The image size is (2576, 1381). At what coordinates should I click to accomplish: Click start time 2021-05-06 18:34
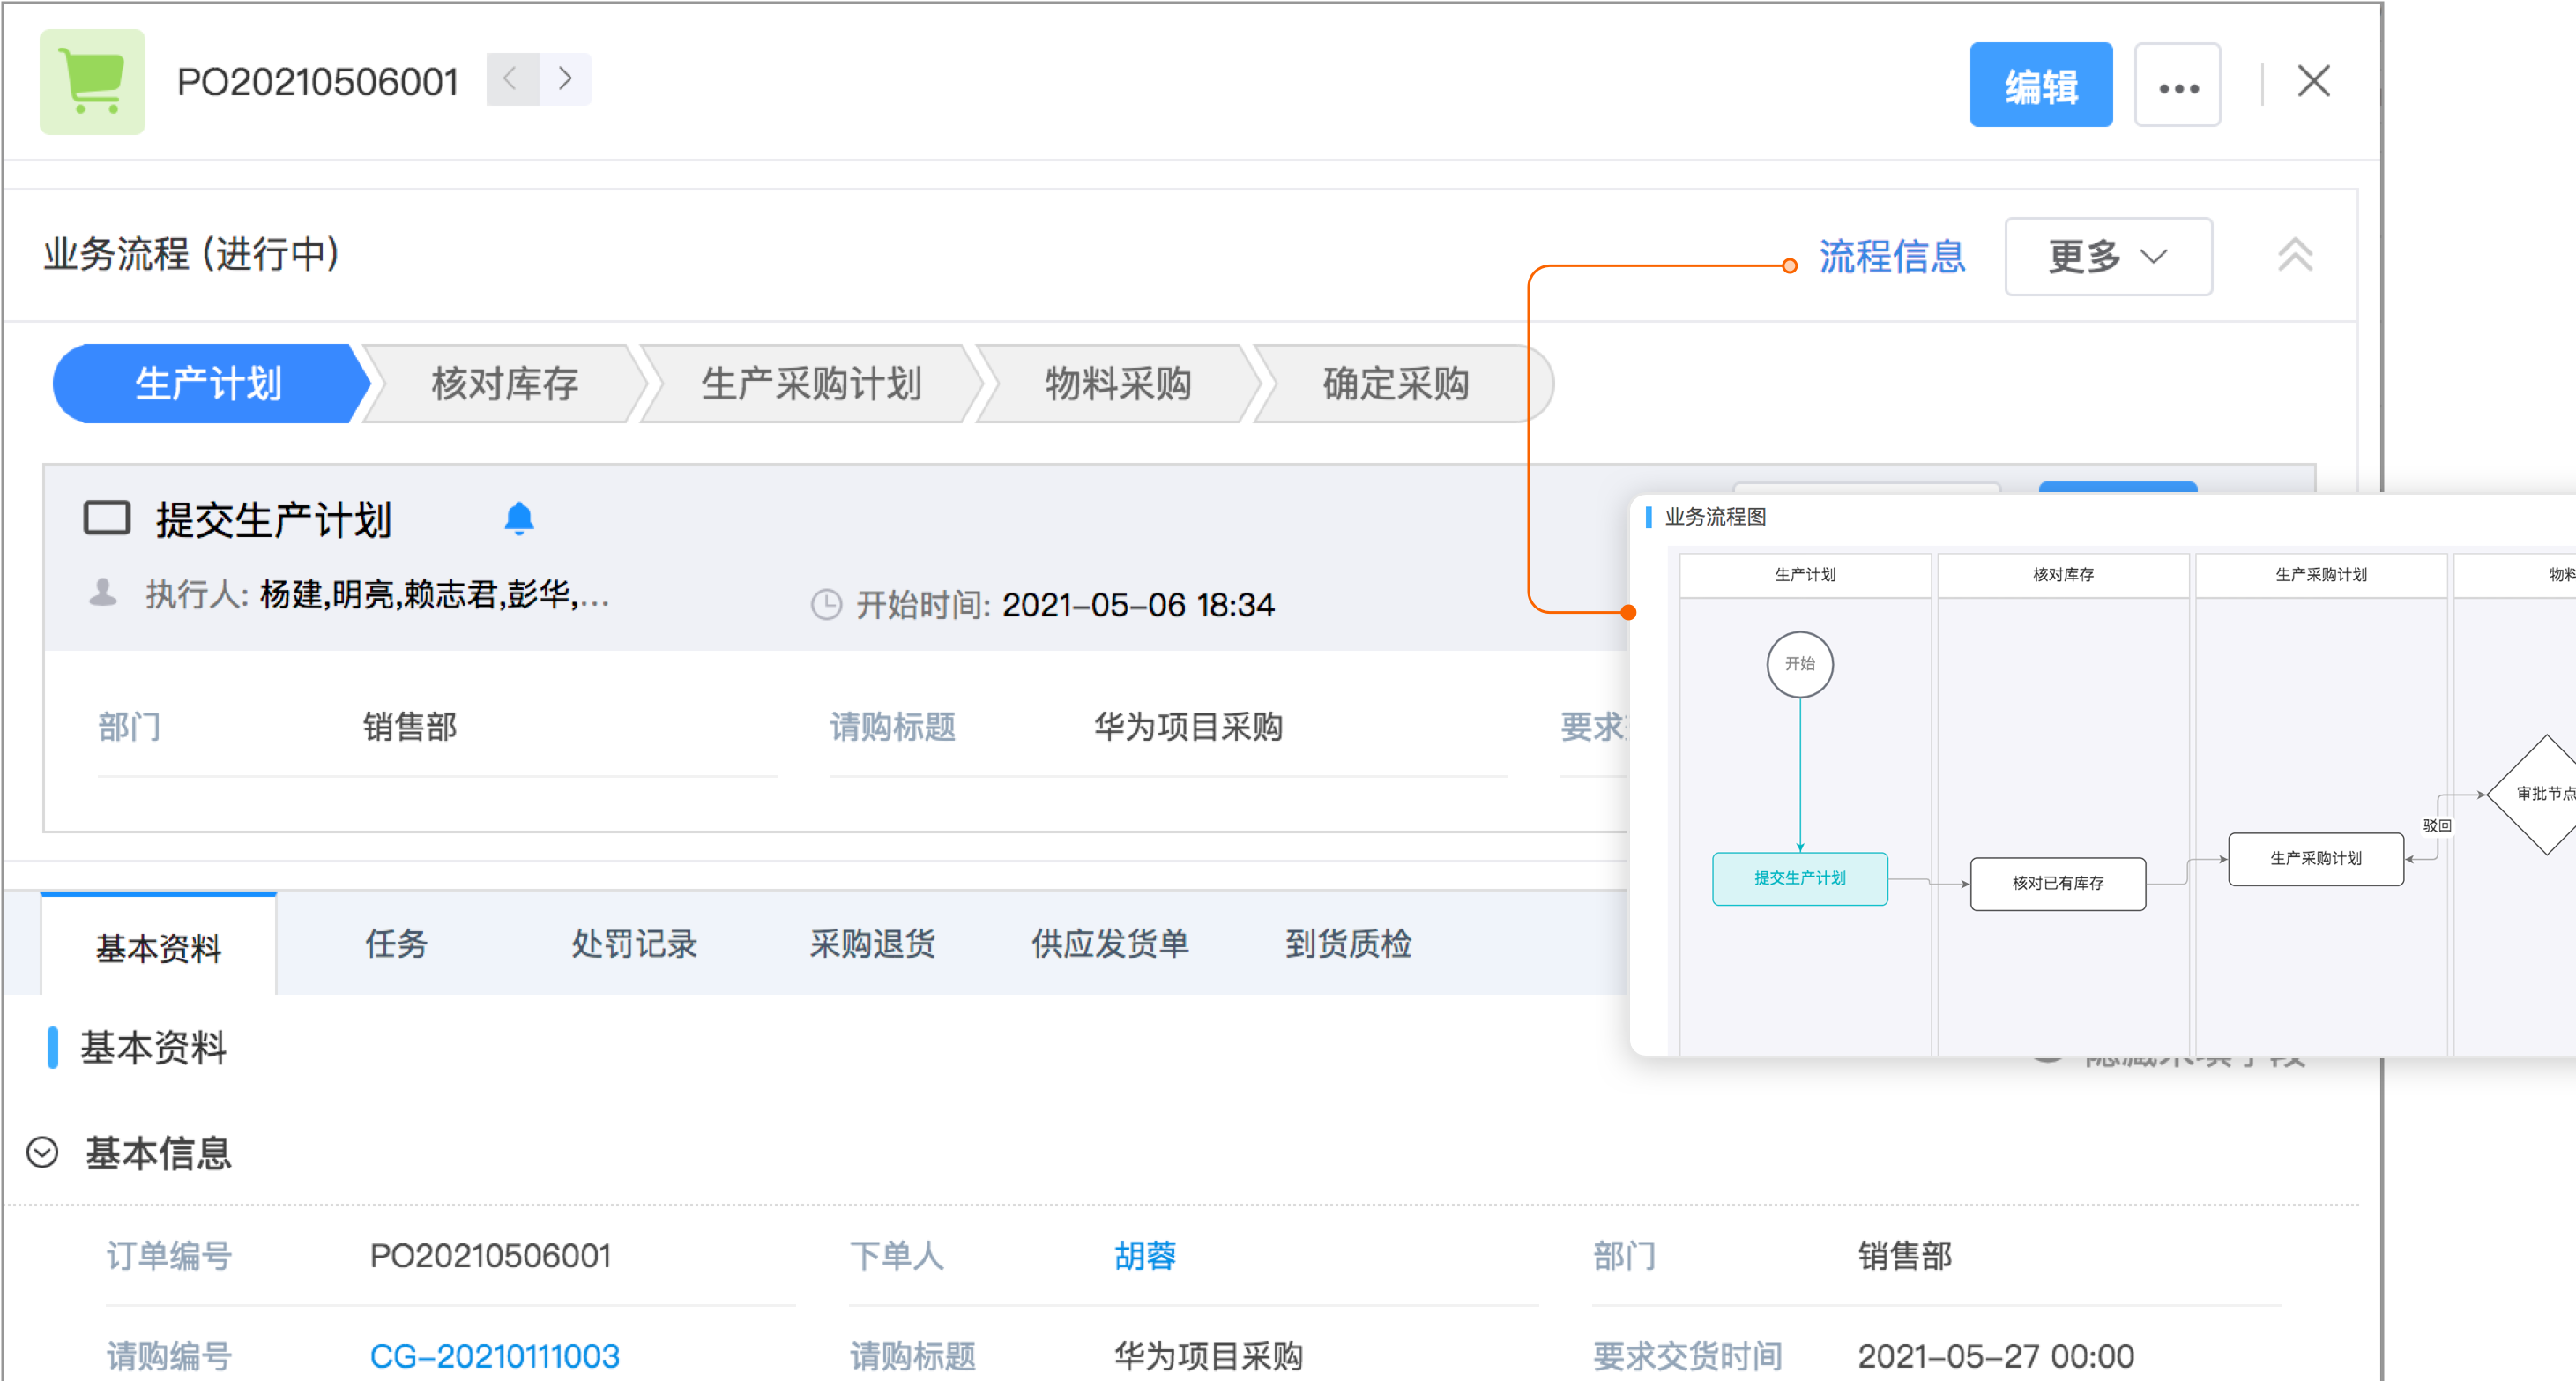tap(1138, 605)
